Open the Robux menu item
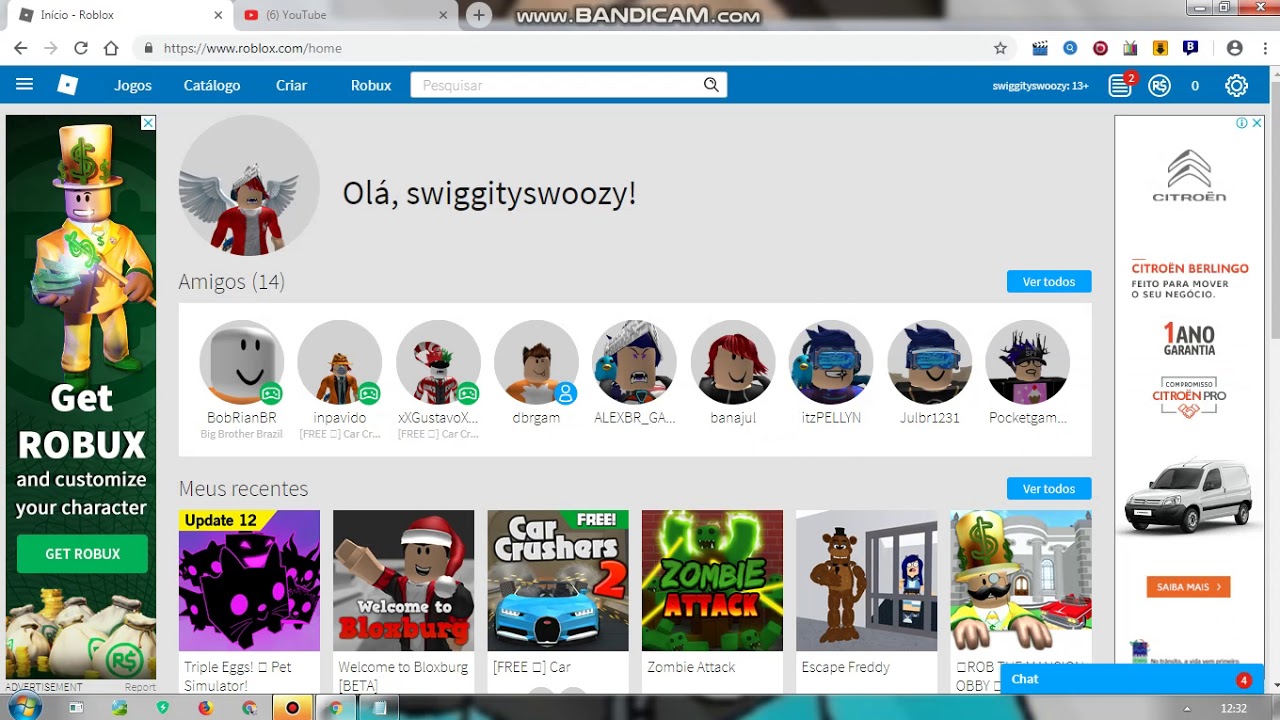Screen dimensions: 1280x720 pyautogui.click(x=371, y=86)
